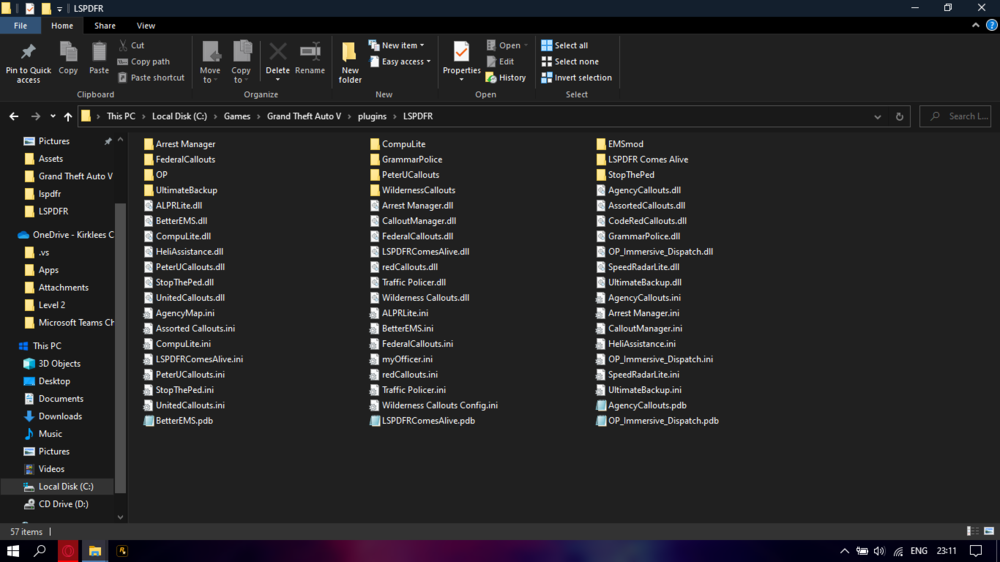Switch to the View ribbon tab
Image resolution: width=1000 pixels, height=562 pixels.
coord(145,26)
